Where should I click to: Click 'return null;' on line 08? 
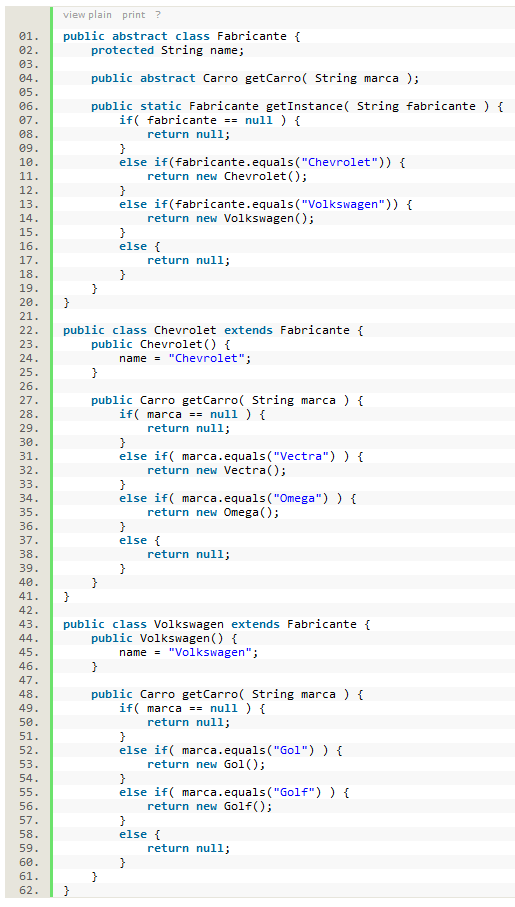(189, 134)
